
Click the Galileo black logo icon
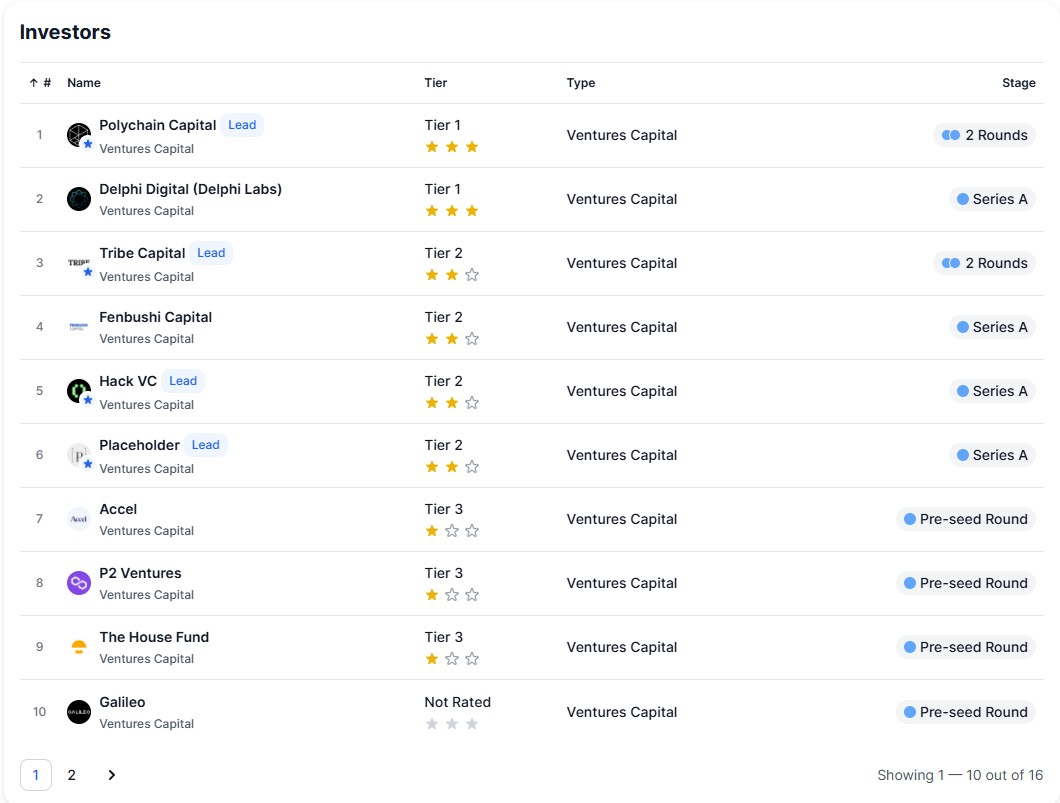point(79,712)
